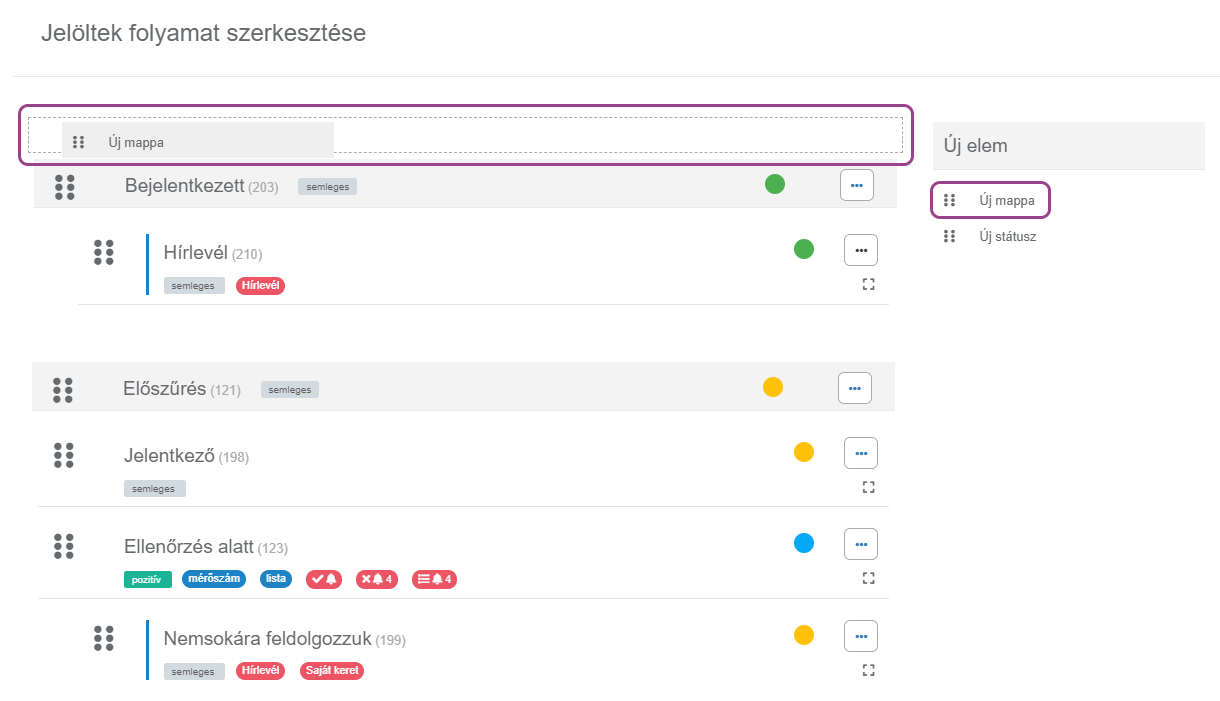The width and height of the screenshot is (1220, 701).
Task: Open the Előszűrés three-dot options menu
Action: click(x=855, y=388)
